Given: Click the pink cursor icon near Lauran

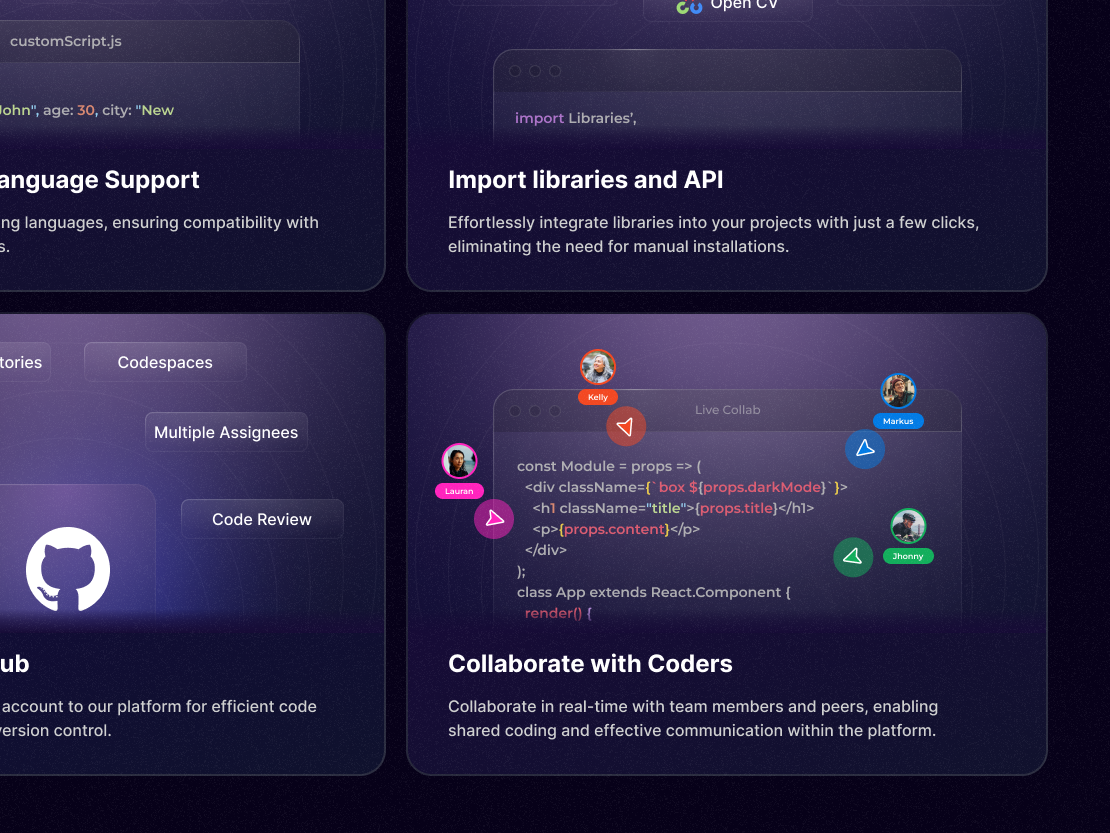Looking at the screenshot, I should (x=494, y=519).
